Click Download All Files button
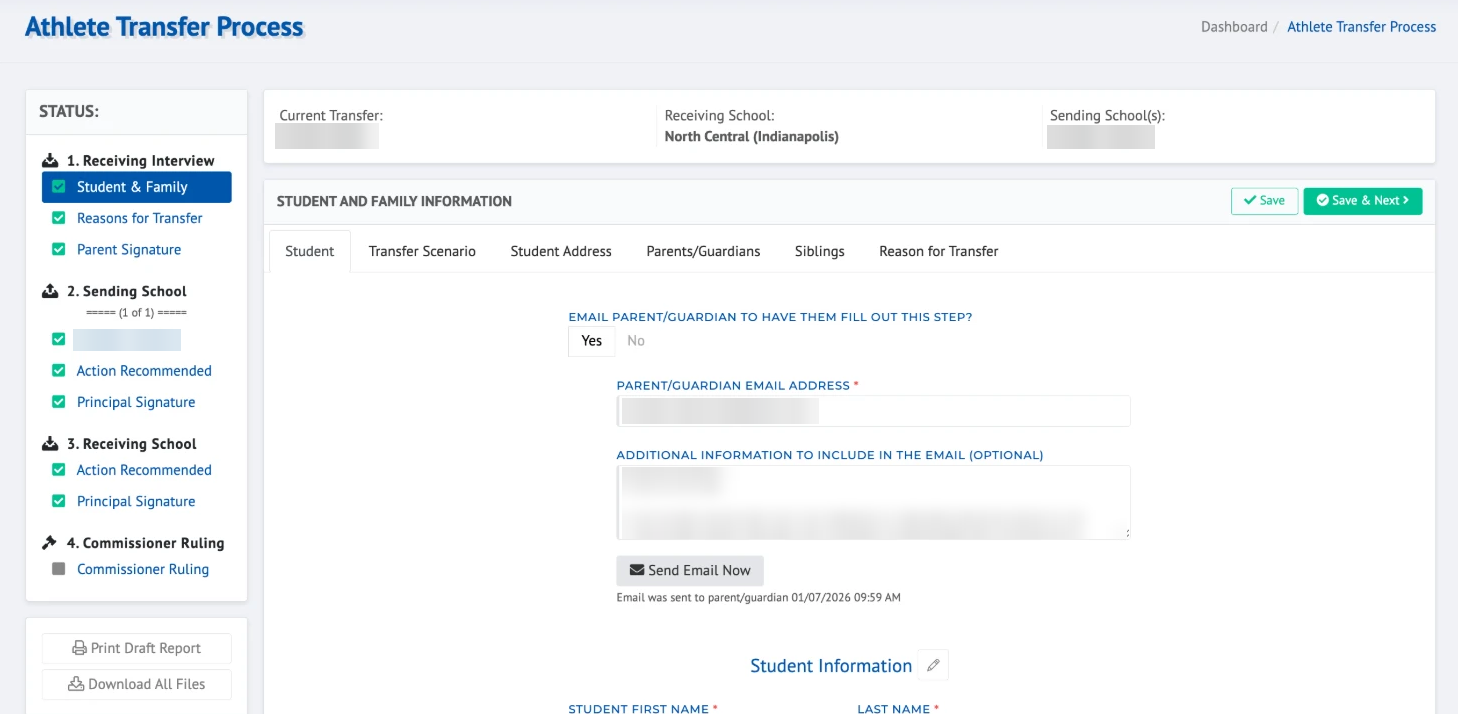This screenshot has width=1458, height=714. pyautogui.click(x=137, y=684)
